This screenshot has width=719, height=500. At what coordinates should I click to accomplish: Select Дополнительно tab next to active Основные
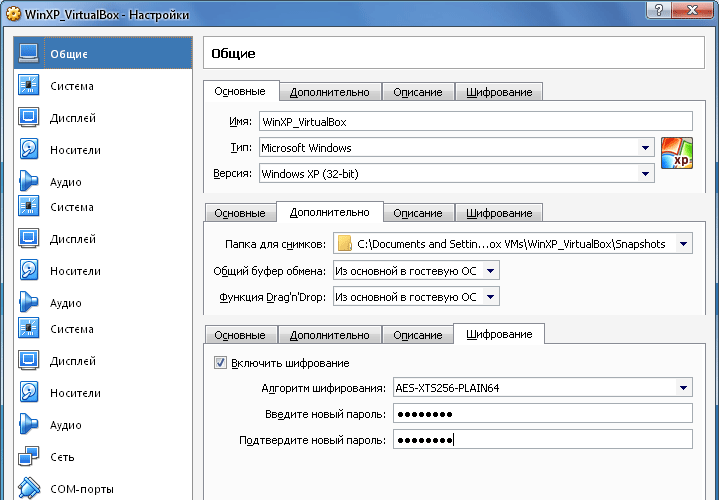(330, 92)
